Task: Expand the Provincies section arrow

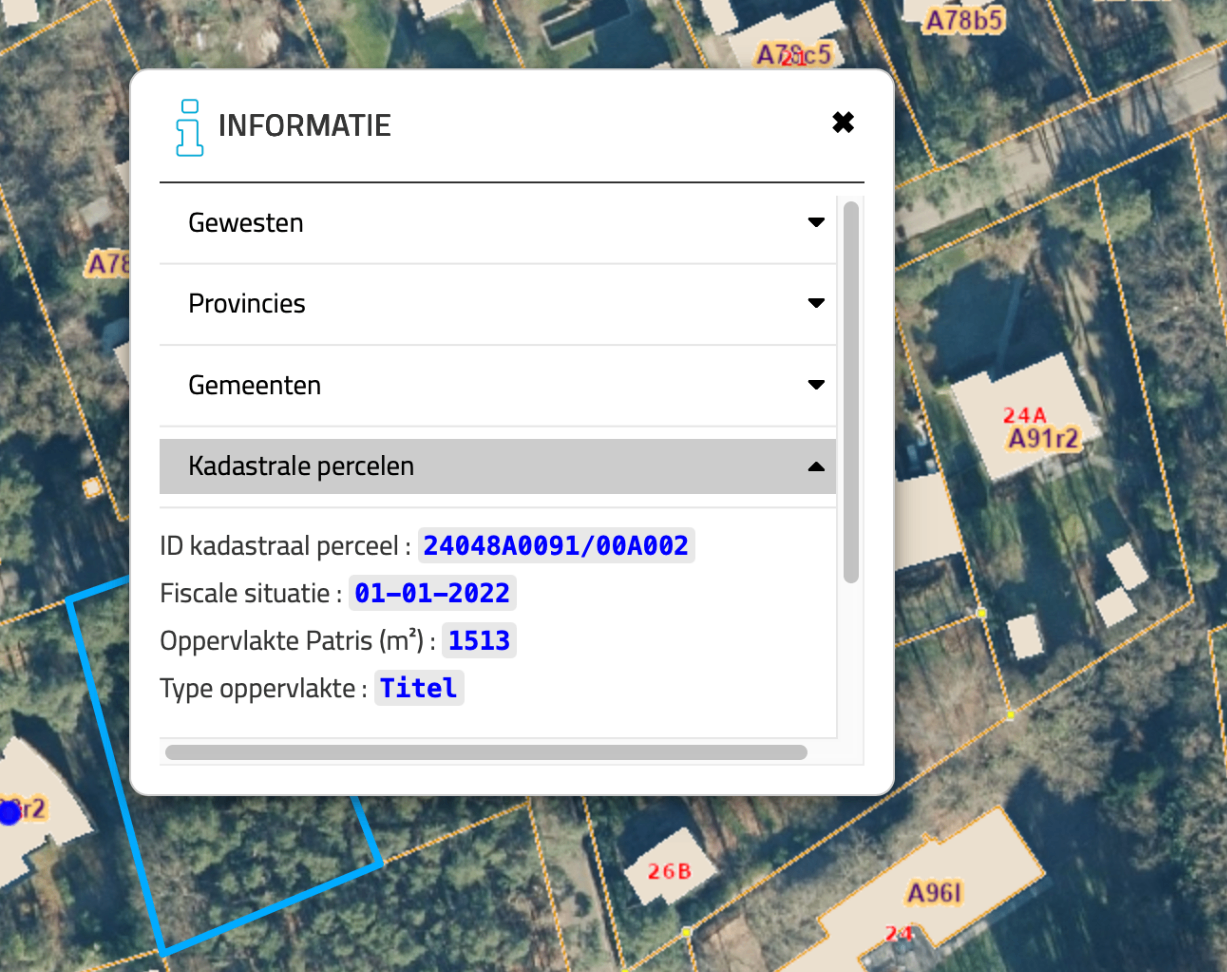Action: click(x=816, y=303)
